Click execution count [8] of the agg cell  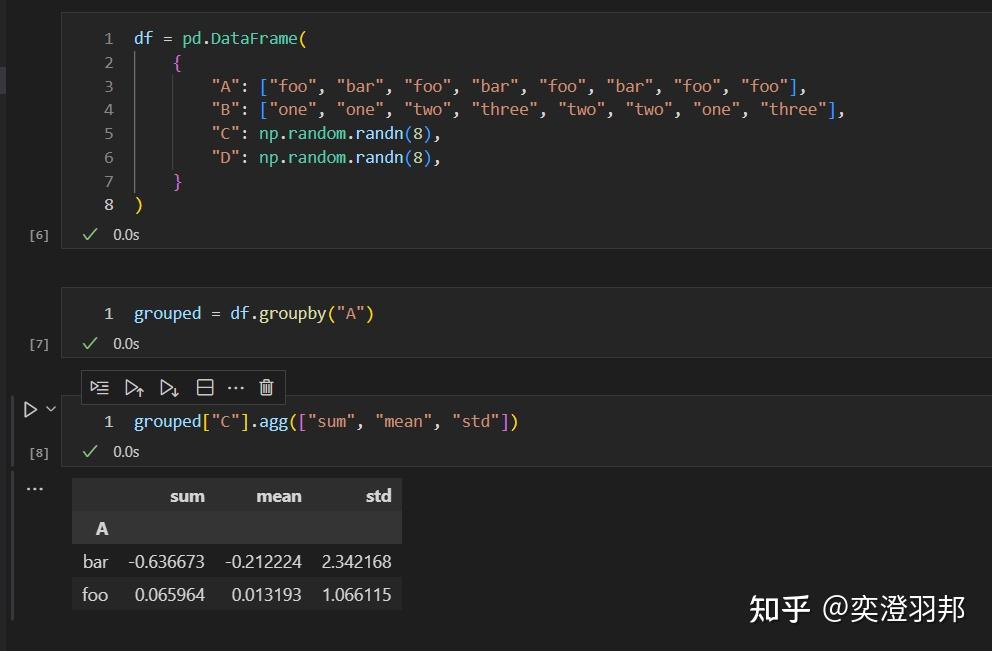(x=38, y=451)
